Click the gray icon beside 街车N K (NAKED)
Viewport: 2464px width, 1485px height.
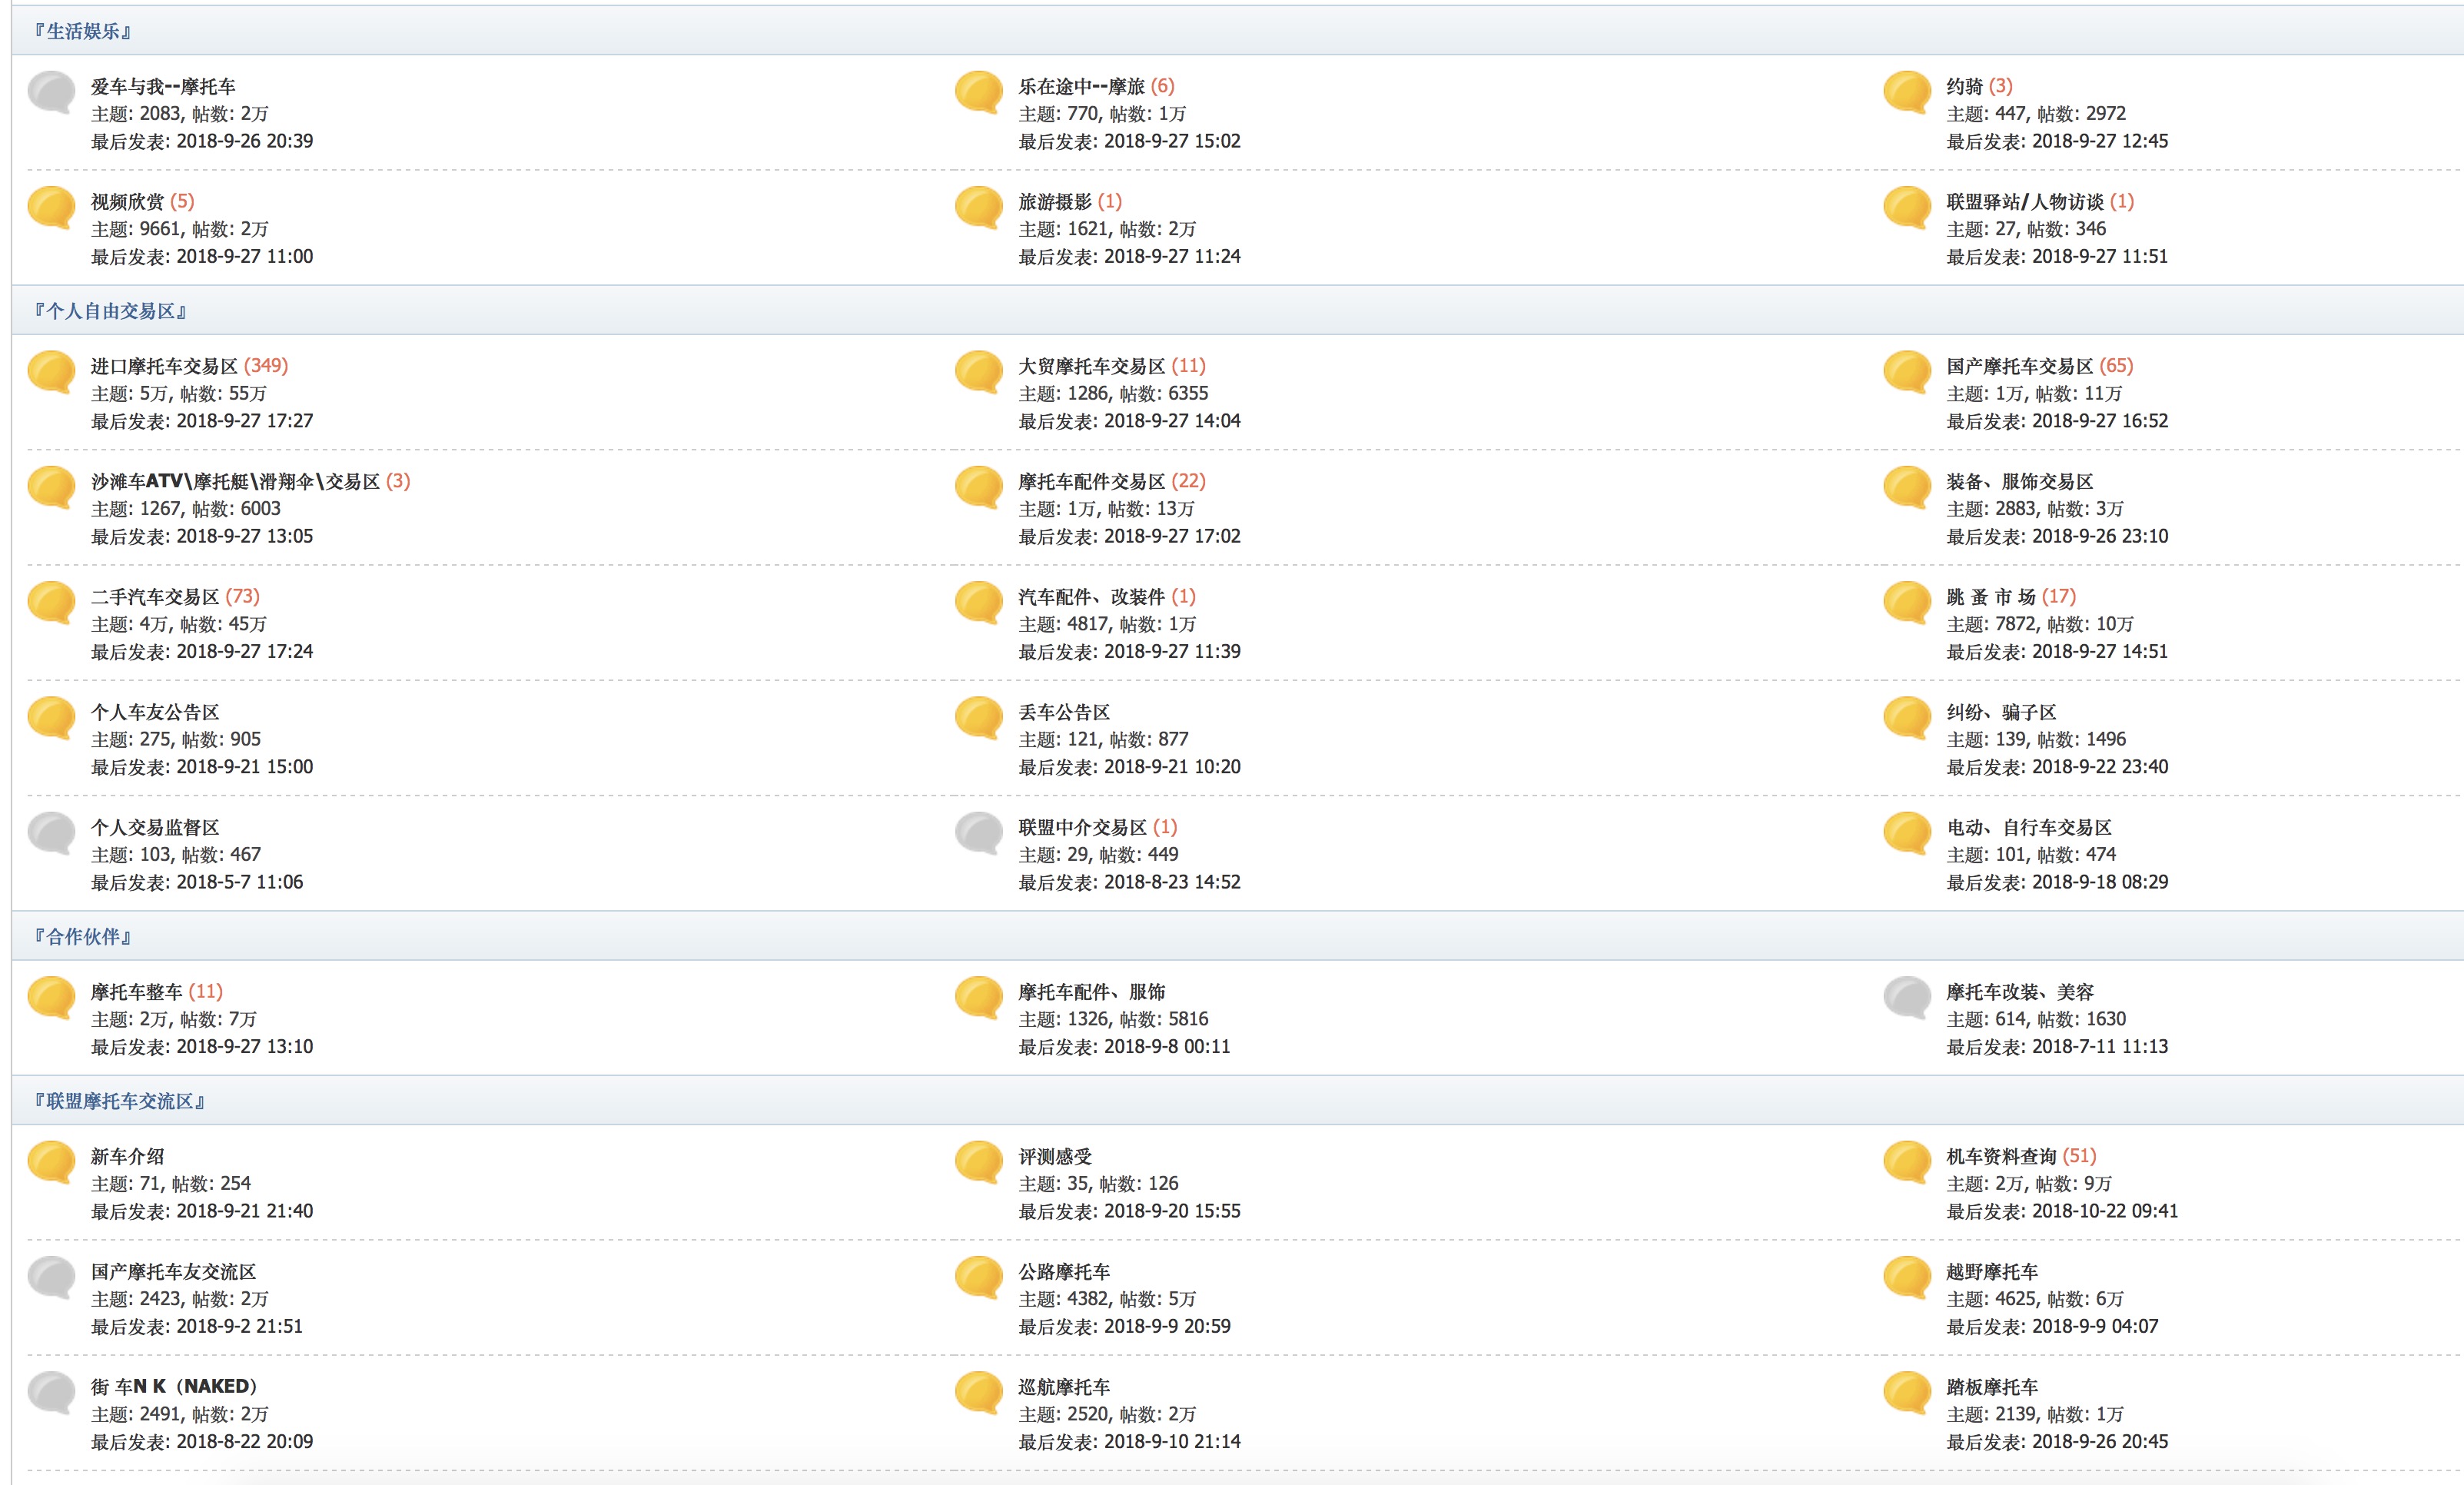[52, 1392]
